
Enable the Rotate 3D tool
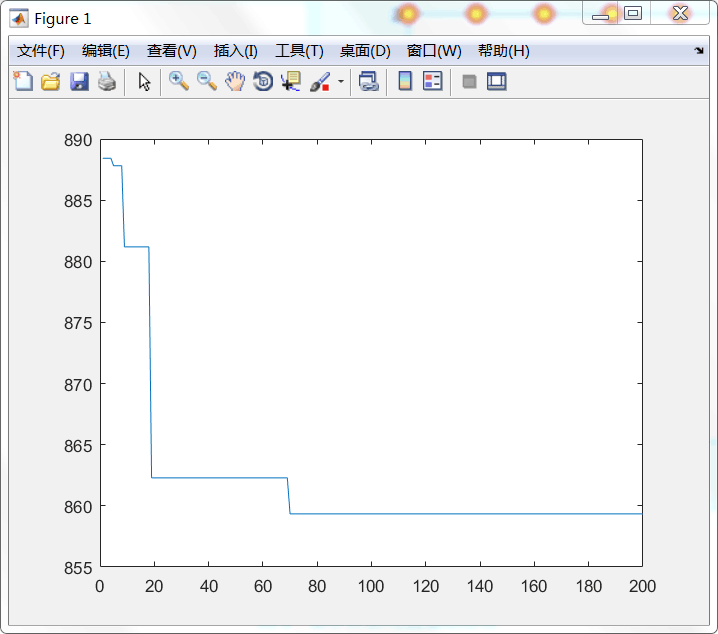[x=263, y=82]
